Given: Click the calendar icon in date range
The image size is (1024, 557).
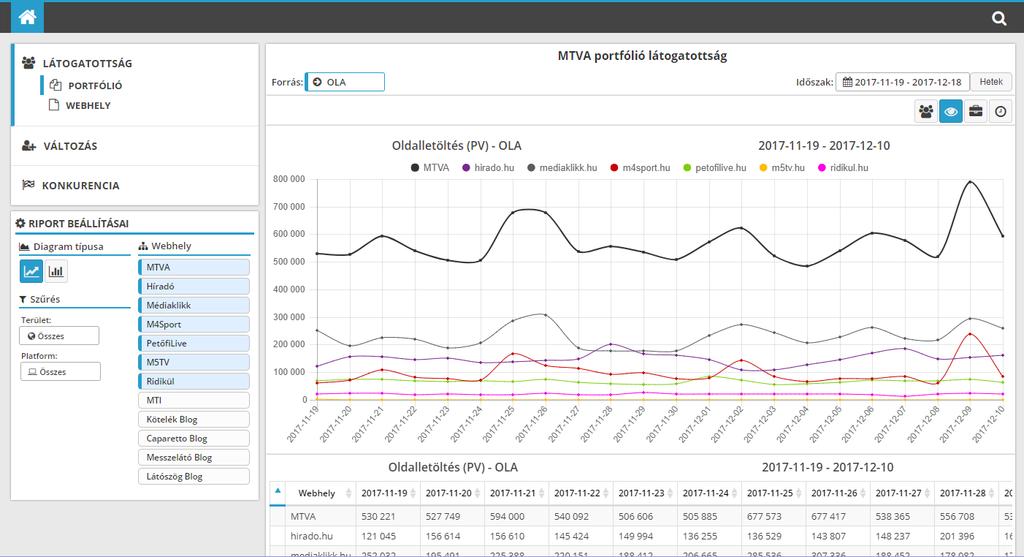Looking at the screenshot, I should coord(847,82).
